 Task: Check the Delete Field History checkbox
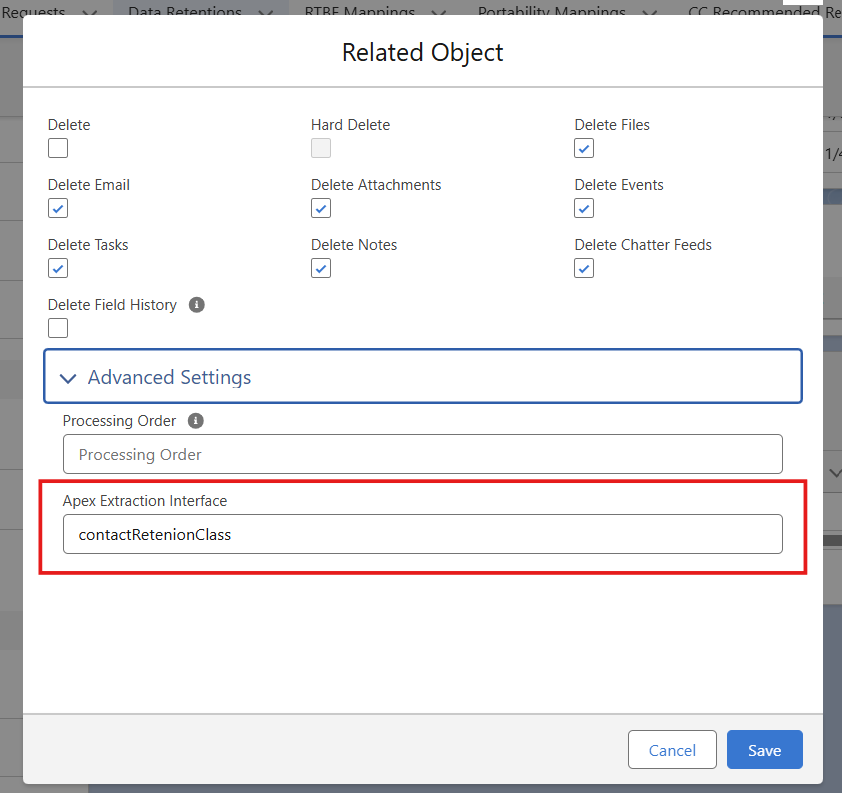click(x=58, y=328)
